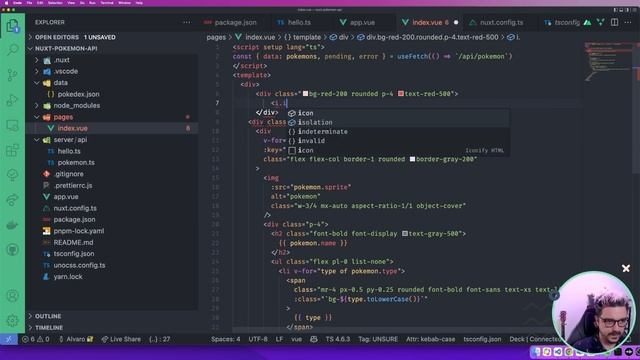Click the remote window indicator in status bar
The height and width of the screenshot is (360, 640).
coord(9,339)
